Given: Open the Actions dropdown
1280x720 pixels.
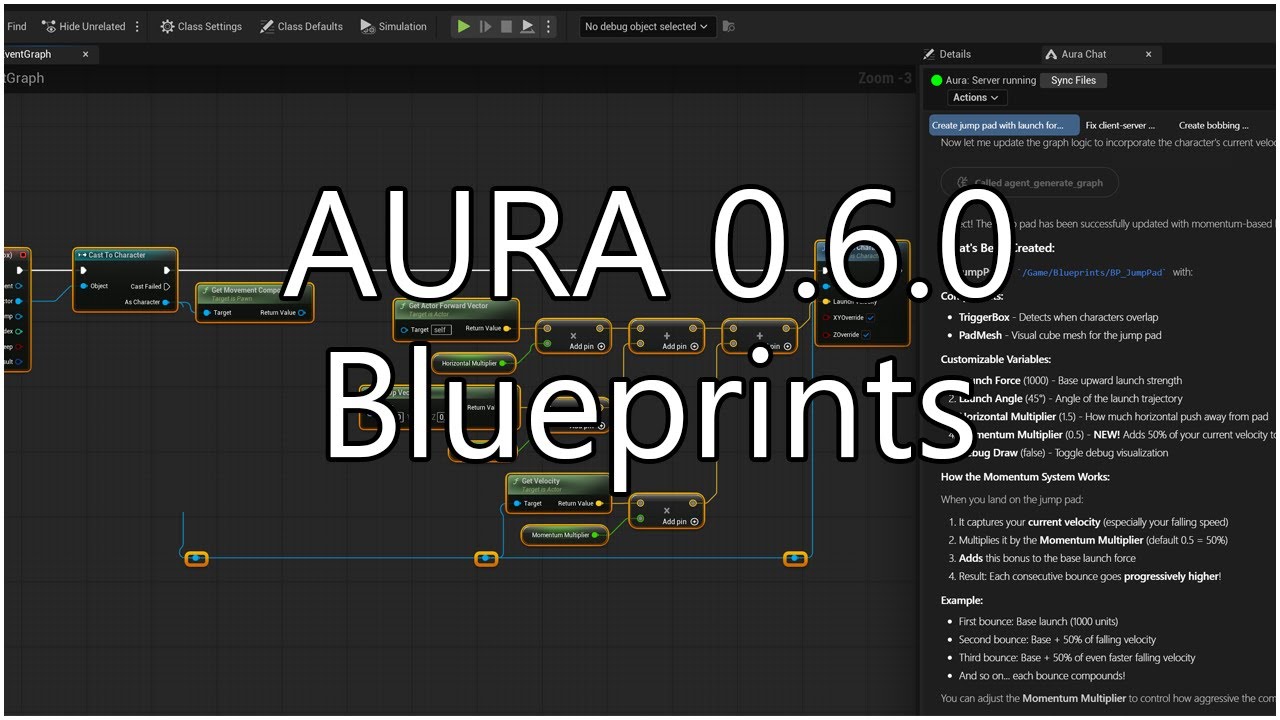Looking at the screenshot, I should click(976, 98).
